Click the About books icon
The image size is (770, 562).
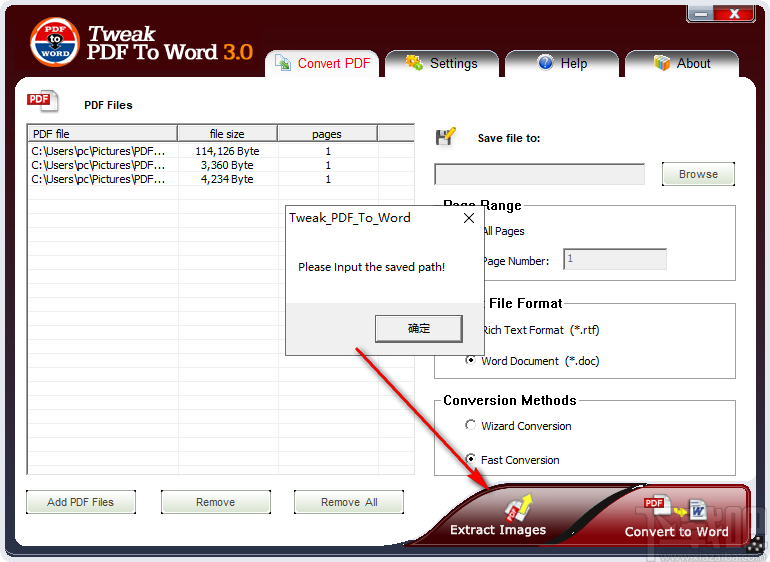click(x=661, y=63)
